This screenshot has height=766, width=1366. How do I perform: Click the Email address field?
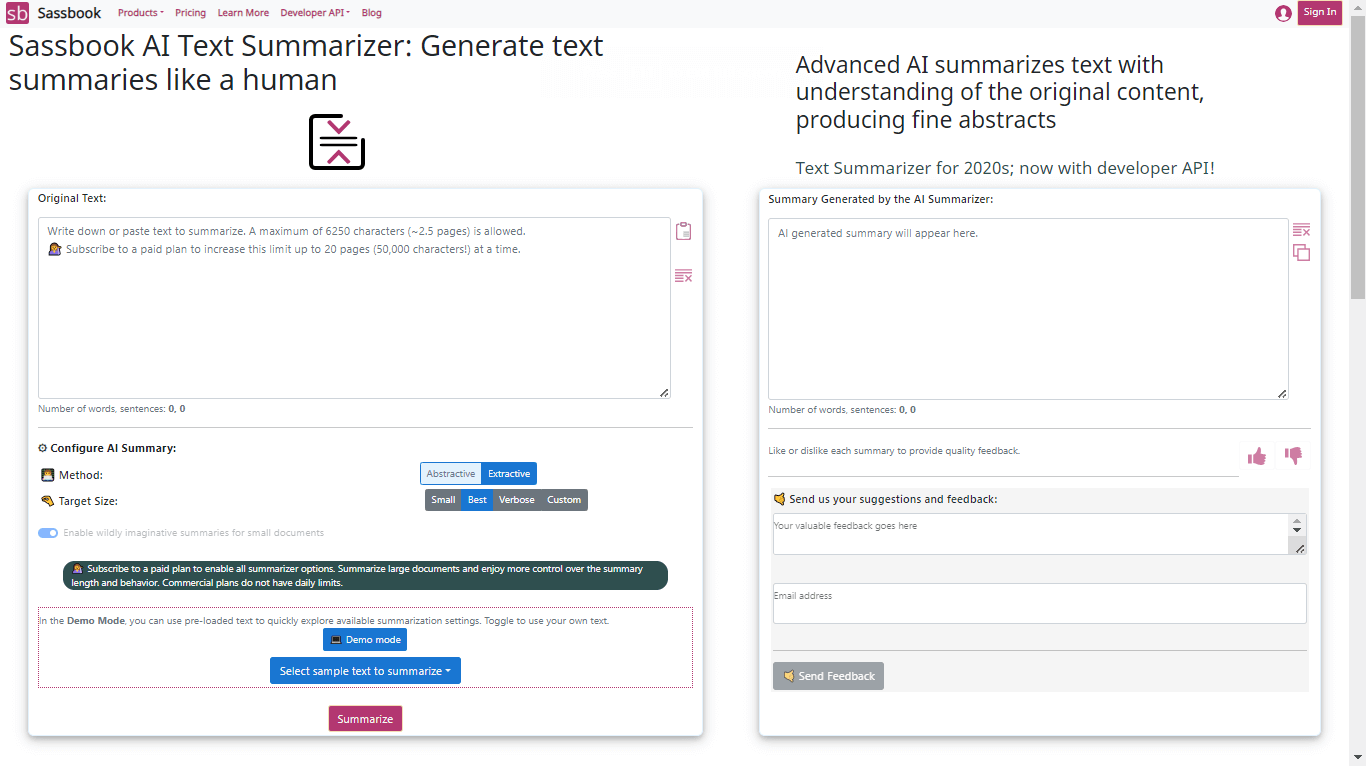point(1040,603)
